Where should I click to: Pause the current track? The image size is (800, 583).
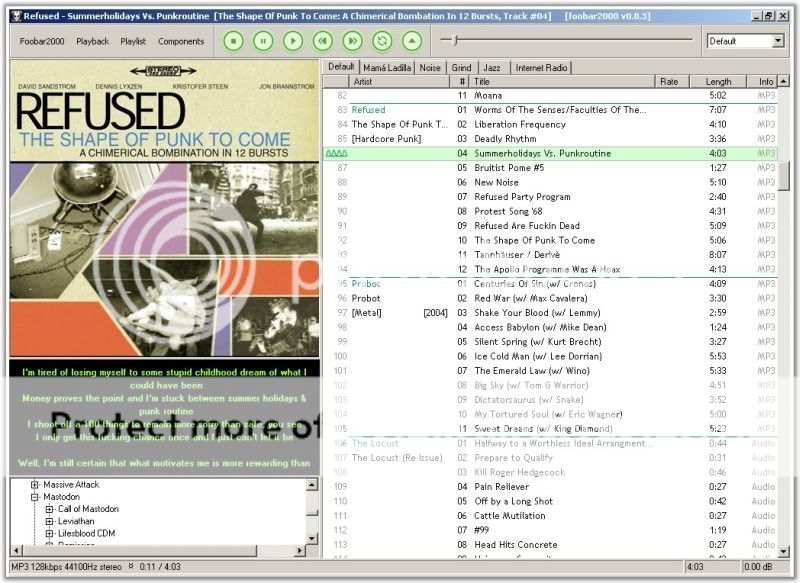262,41
